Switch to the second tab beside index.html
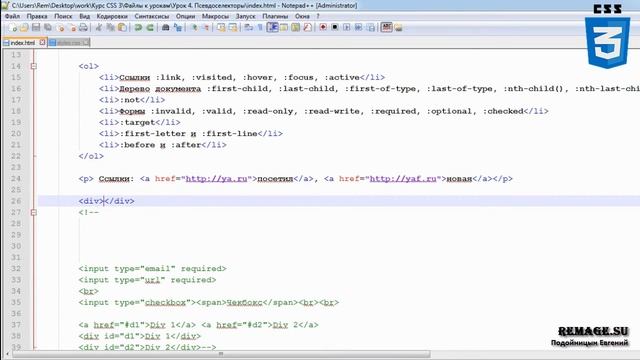 69,42
